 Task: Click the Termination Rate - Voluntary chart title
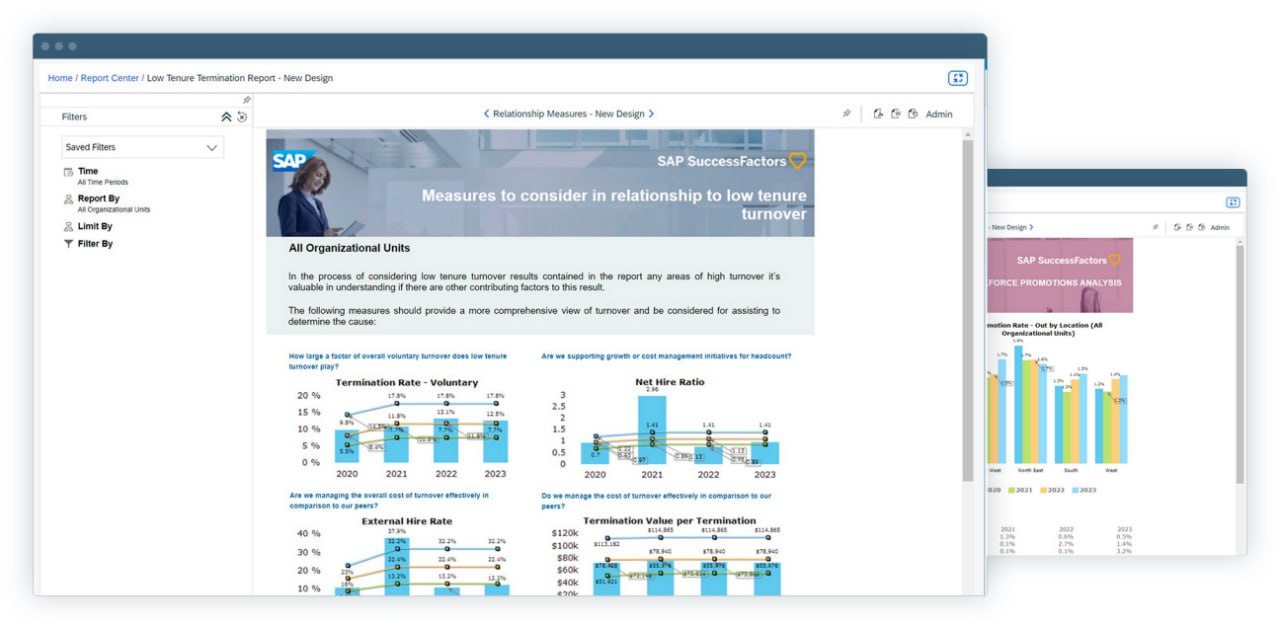[406, 382]
